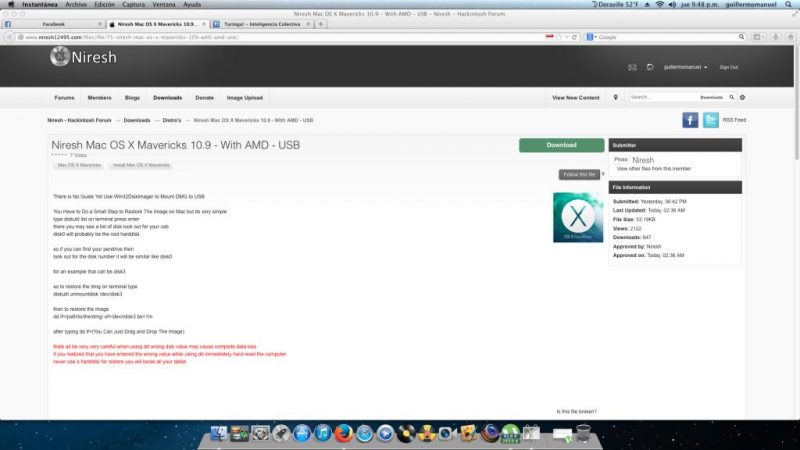800x450 pixels.
Task: Open the App Store dock icon
Action: point(302,433)
